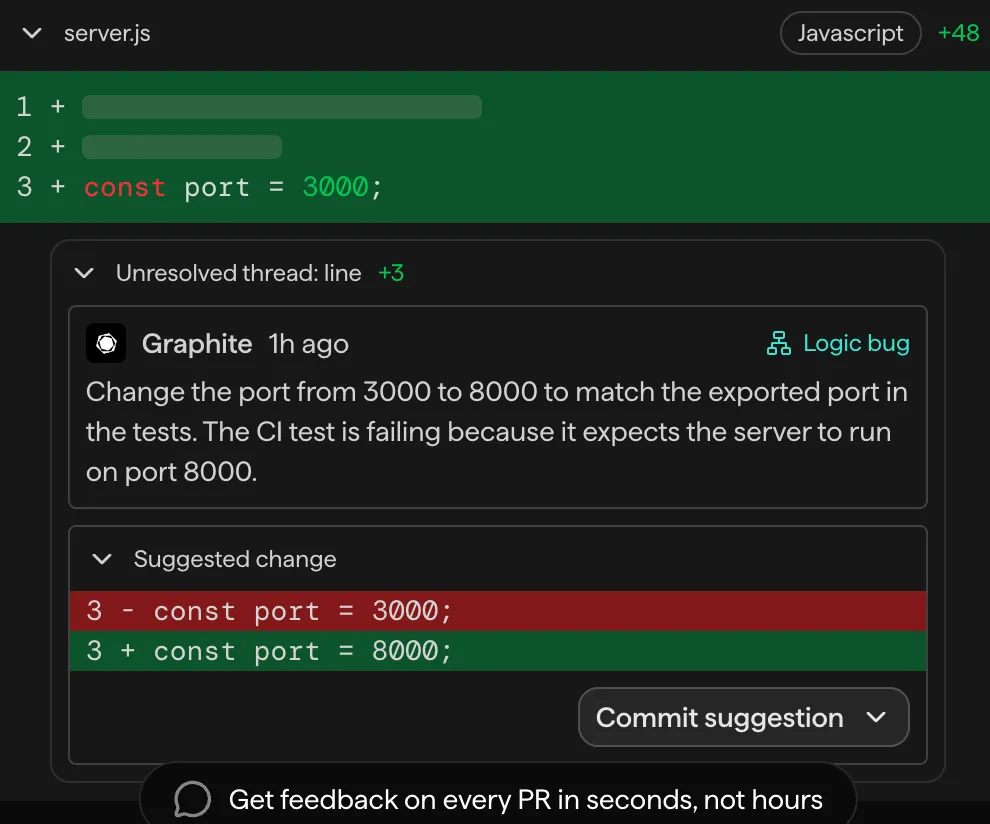Click the Logic bug category icon
The height and width of the screenshot is (824, 990).
pos(778,344)
